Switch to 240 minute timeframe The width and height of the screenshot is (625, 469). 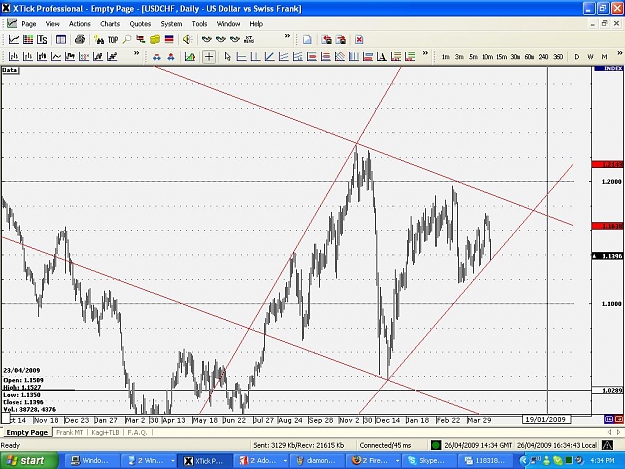click(543, 57)
